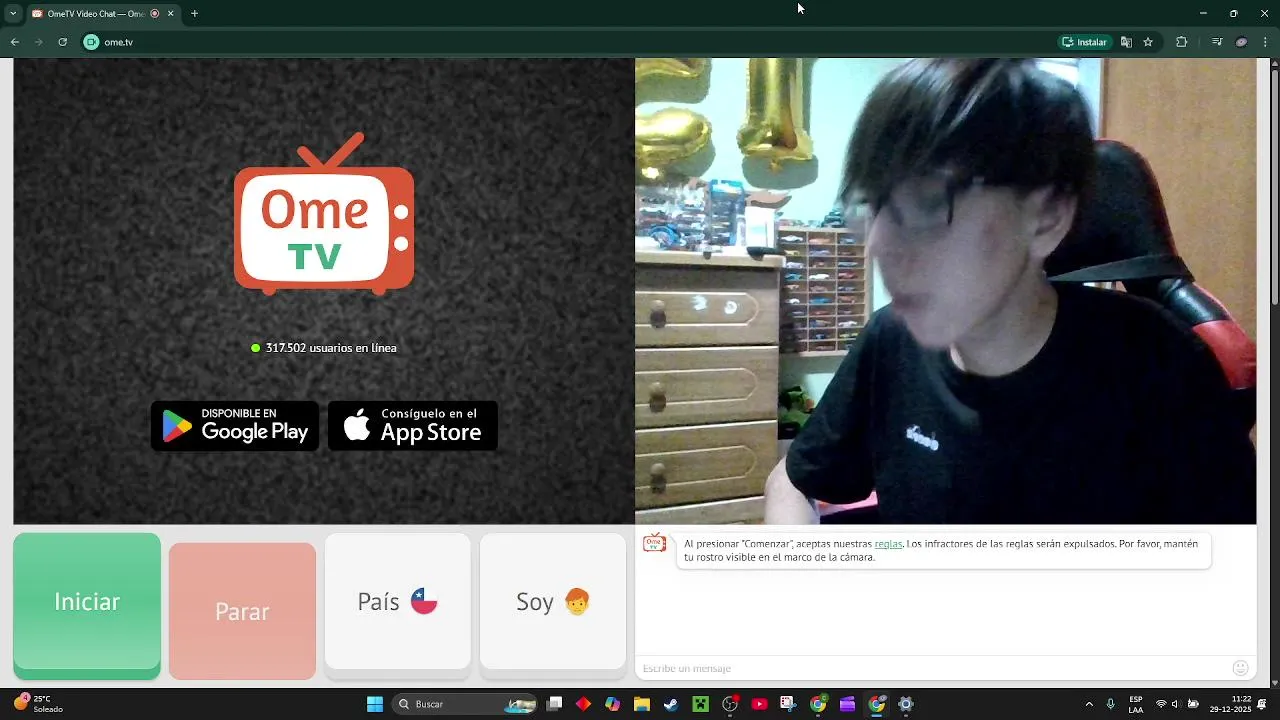Screen dimensions: 1280x720
Task: Open the media controls icon
Action: point(1217,42)
